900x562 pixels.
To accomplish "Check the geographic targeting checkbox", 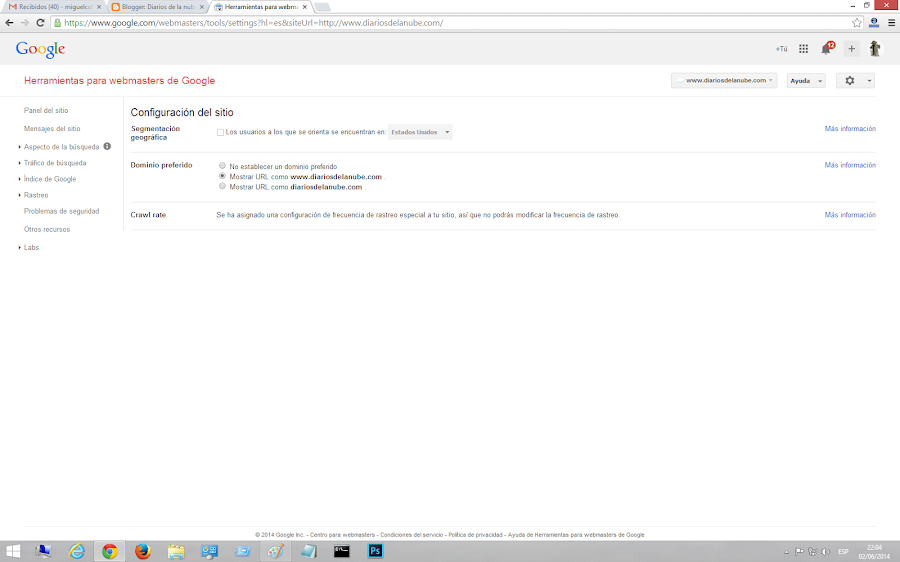I will pos(220,132).
